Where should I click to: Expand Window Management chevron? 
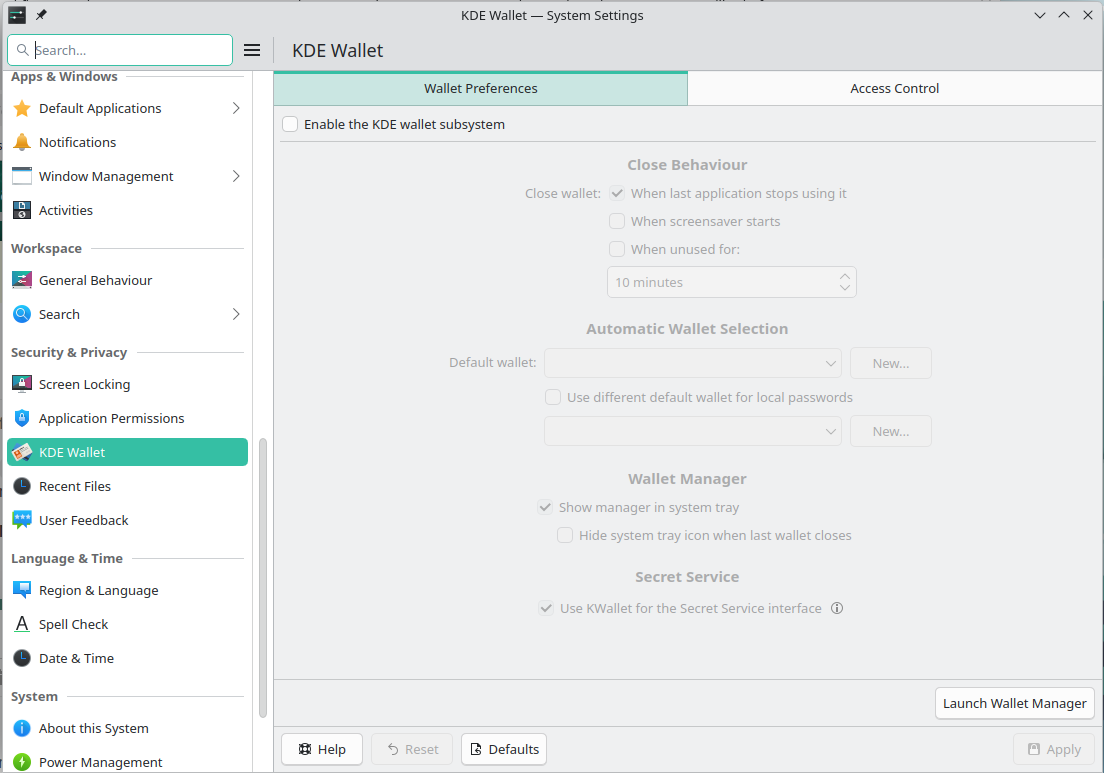236,176
